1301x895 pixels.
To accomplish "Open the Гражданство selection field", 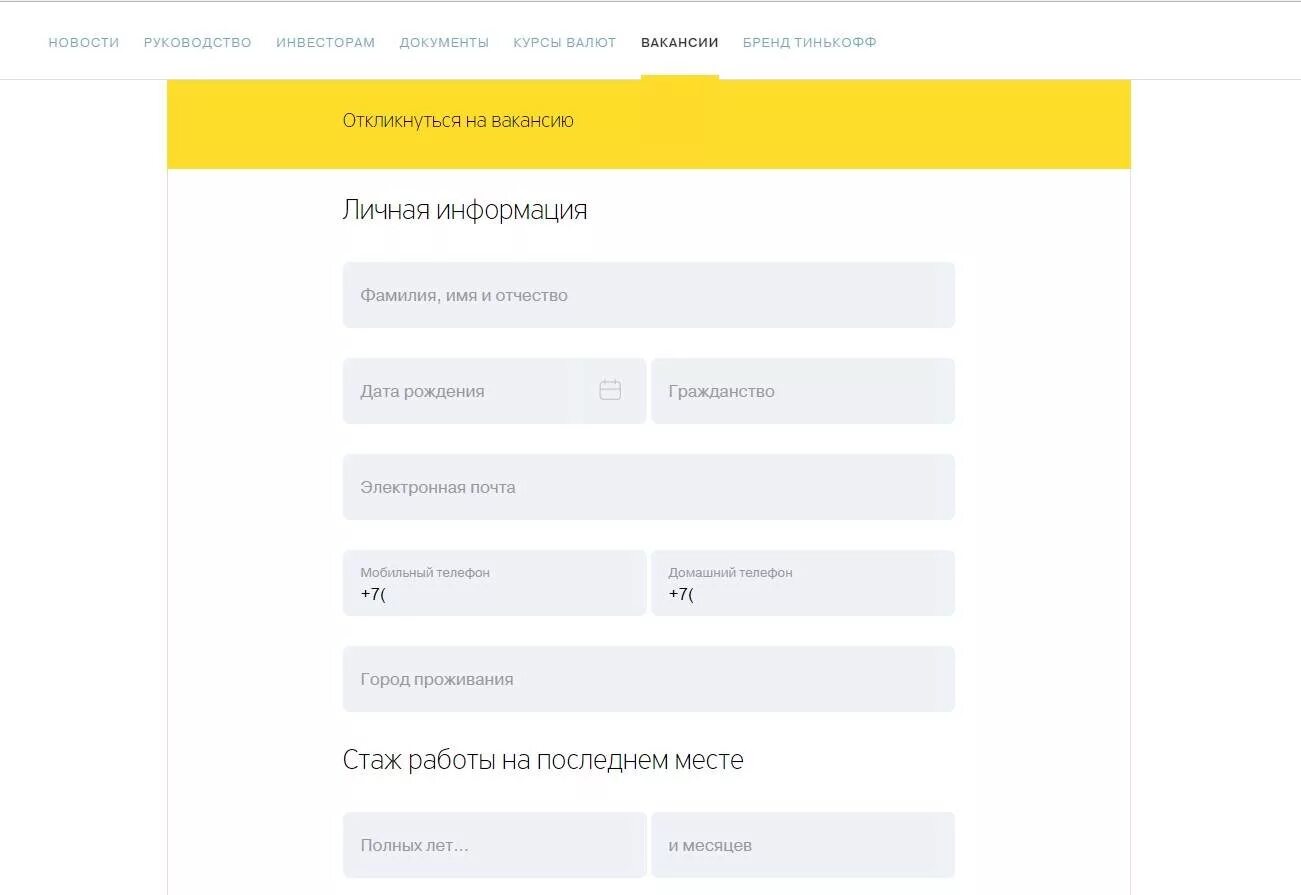I will pos(803,390).
